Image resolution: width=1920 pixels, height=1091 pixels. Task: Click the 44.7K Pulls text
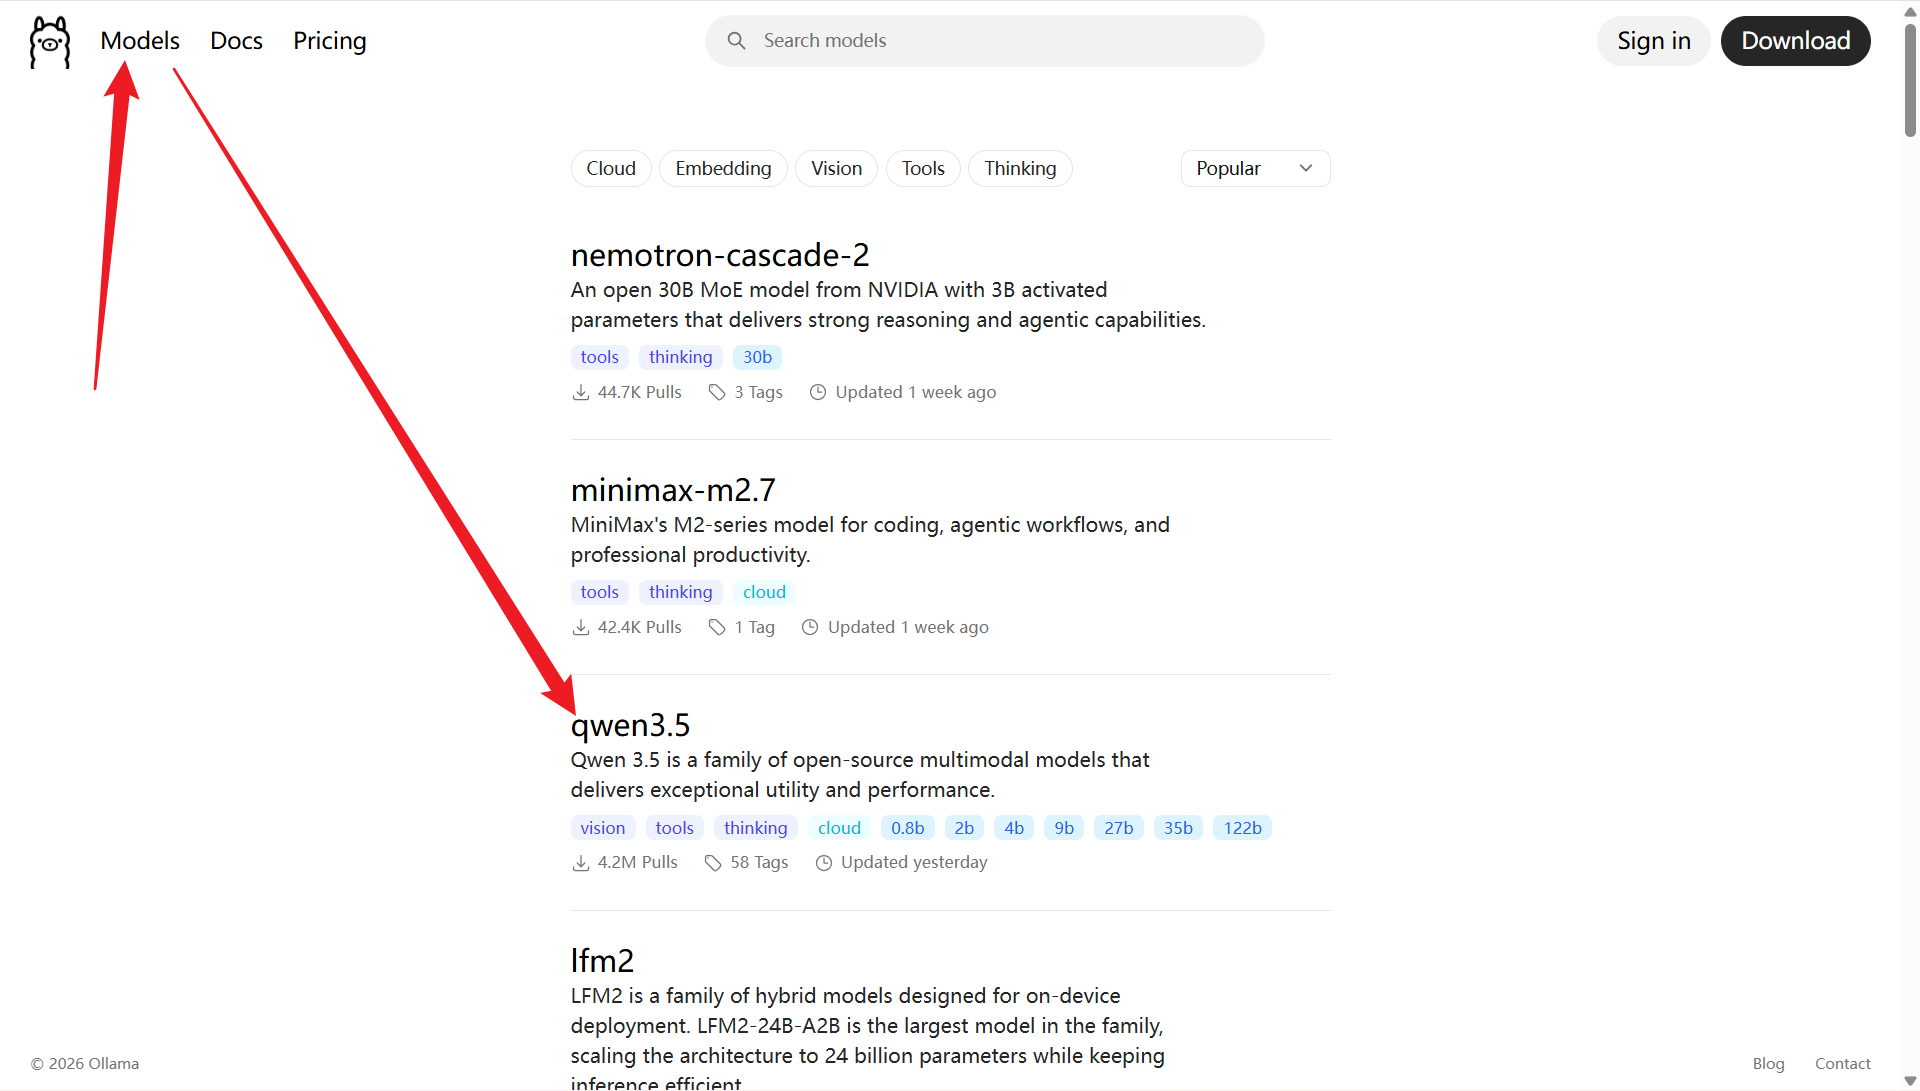(639, 392)
